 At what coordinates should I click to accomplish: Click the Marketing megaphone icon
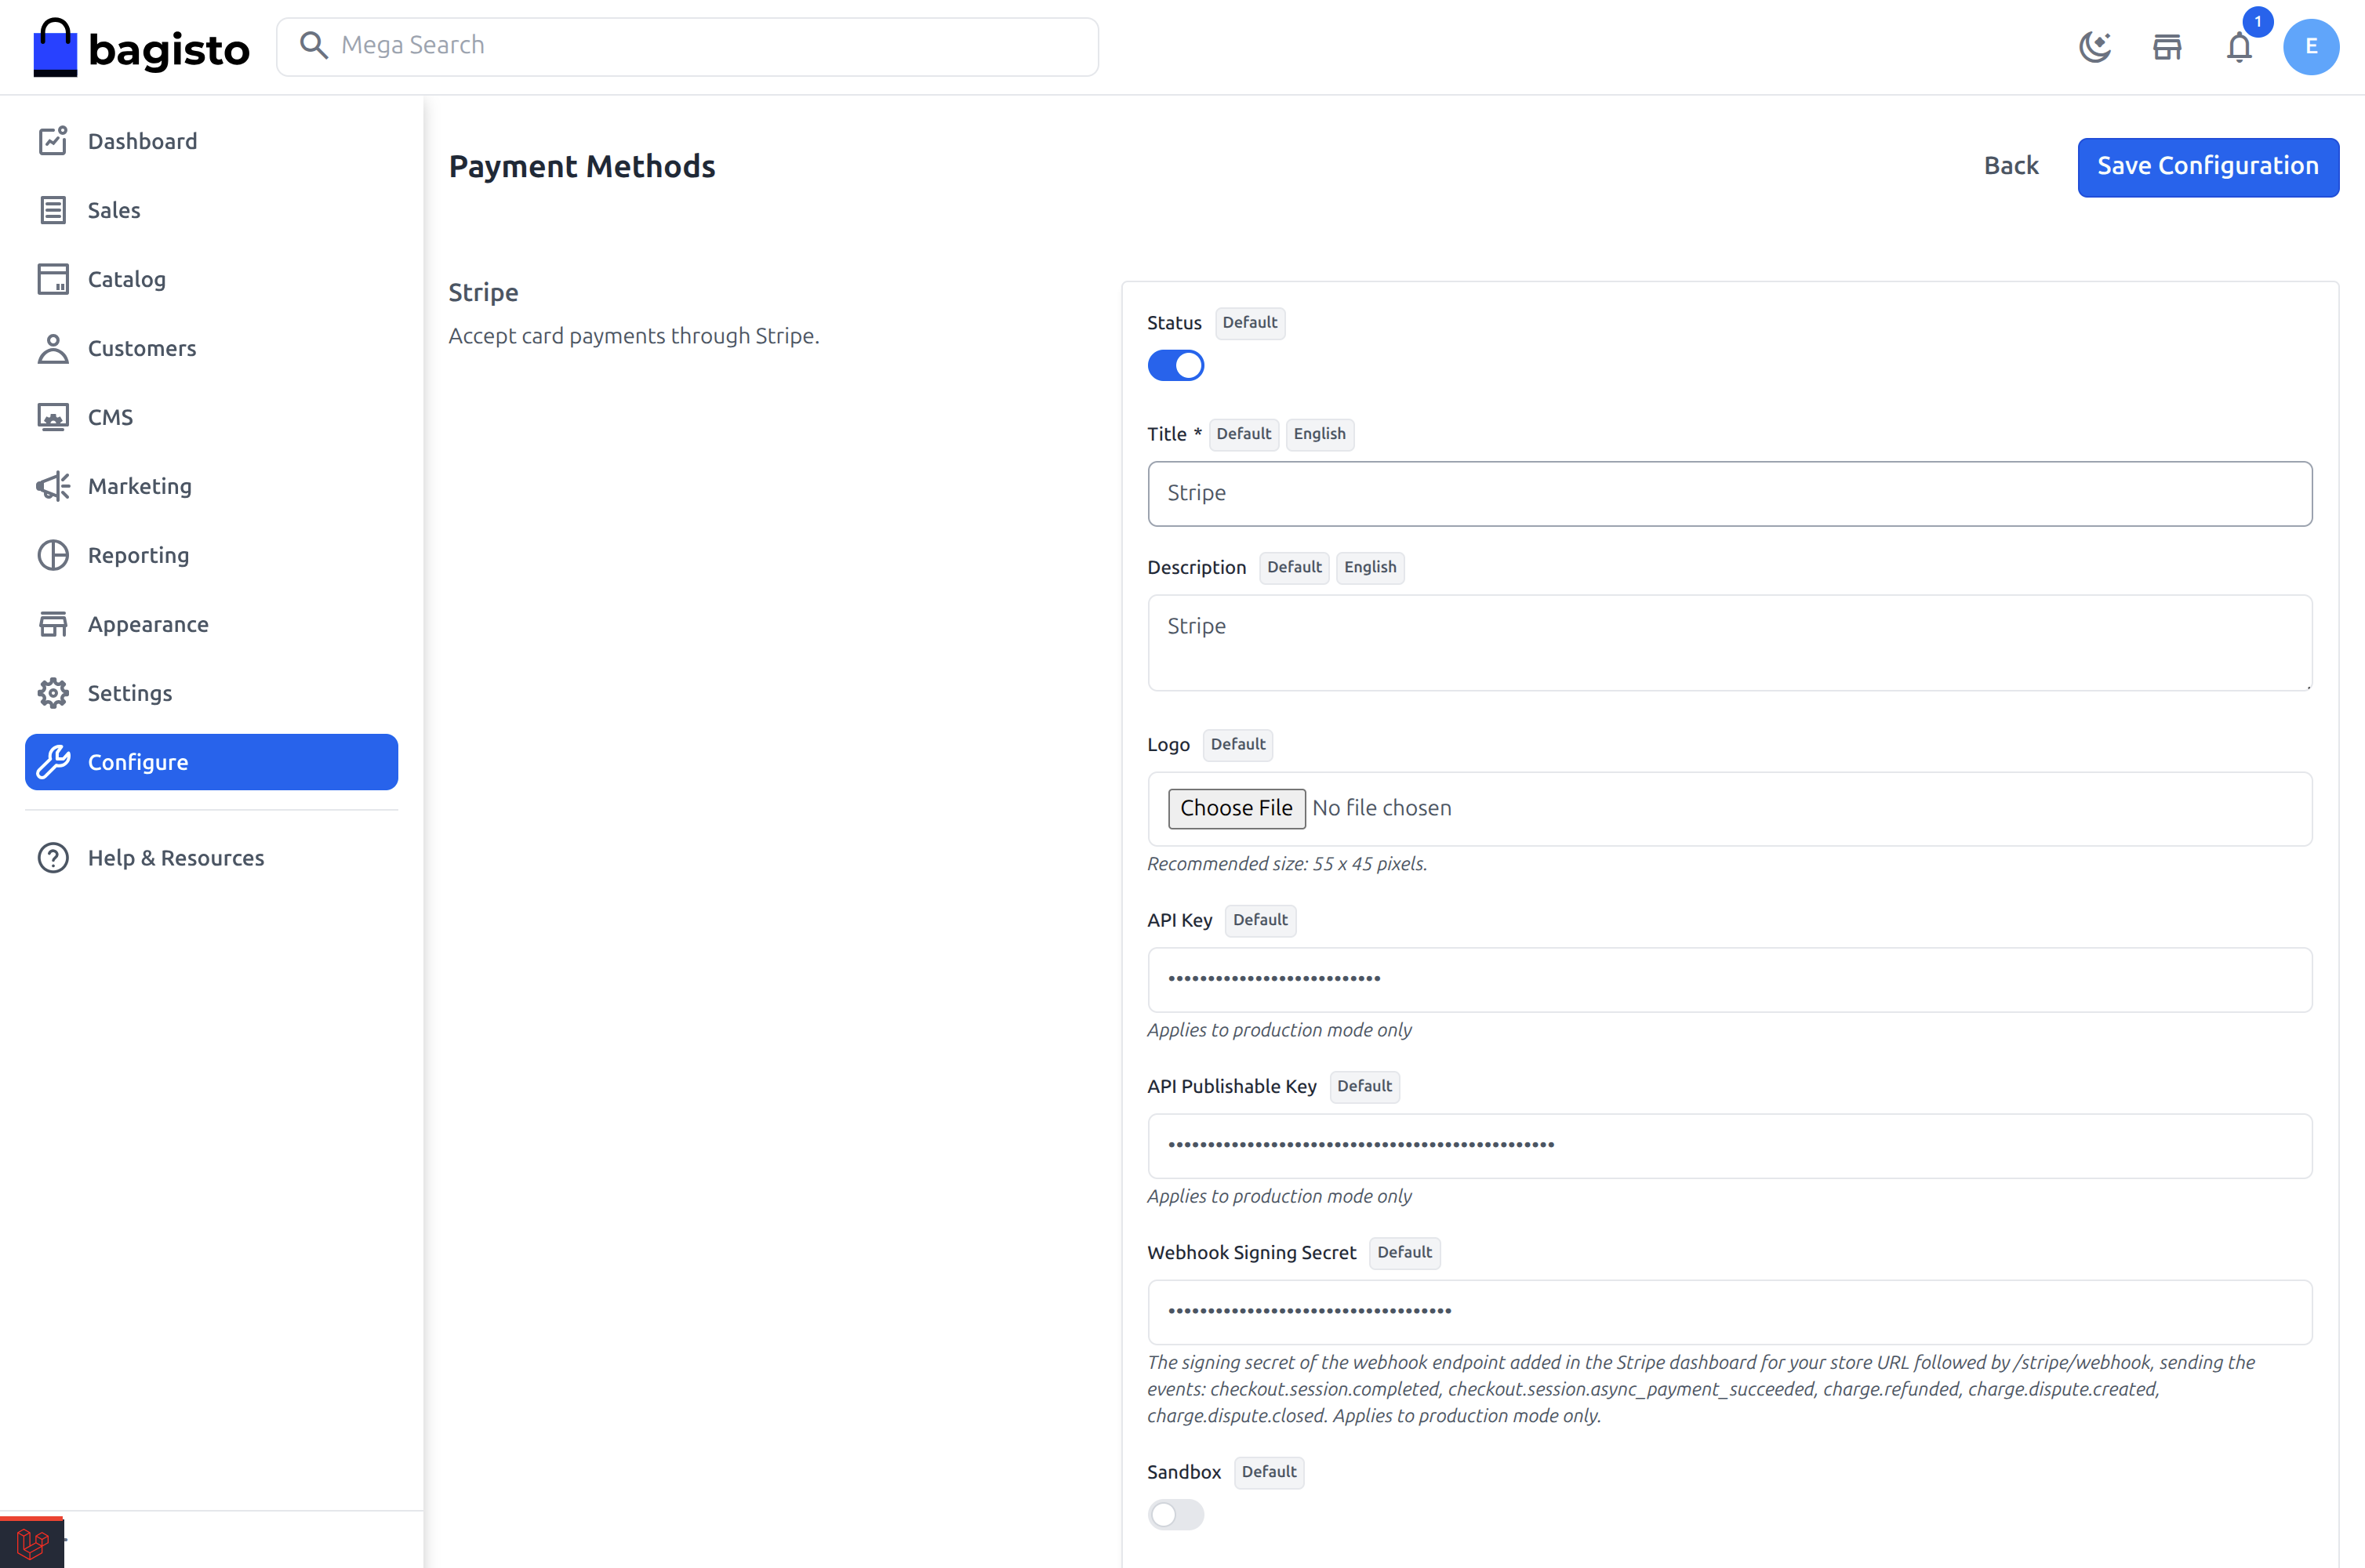tap(53, 486)
